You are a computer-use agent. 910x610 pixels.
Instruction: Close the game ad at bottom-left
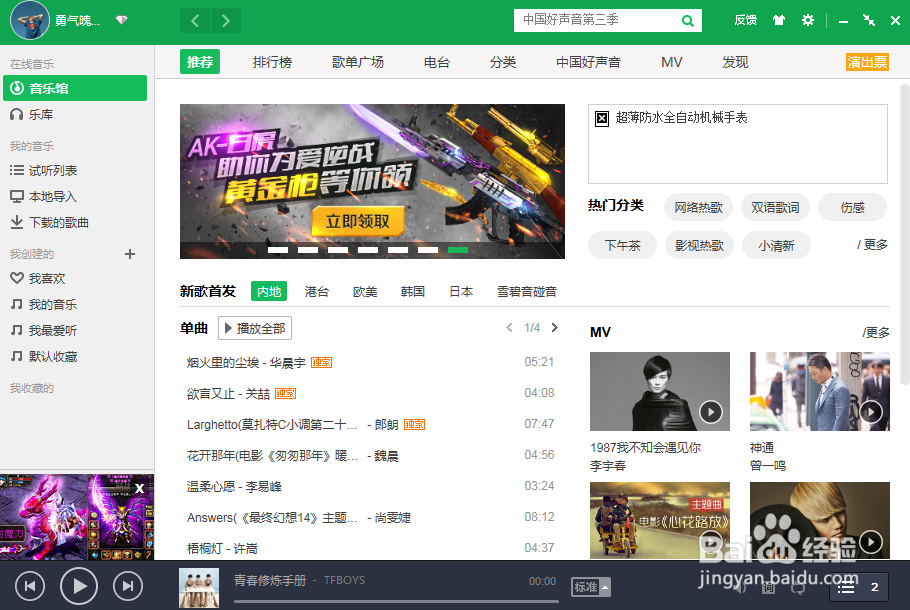point(139,489)
